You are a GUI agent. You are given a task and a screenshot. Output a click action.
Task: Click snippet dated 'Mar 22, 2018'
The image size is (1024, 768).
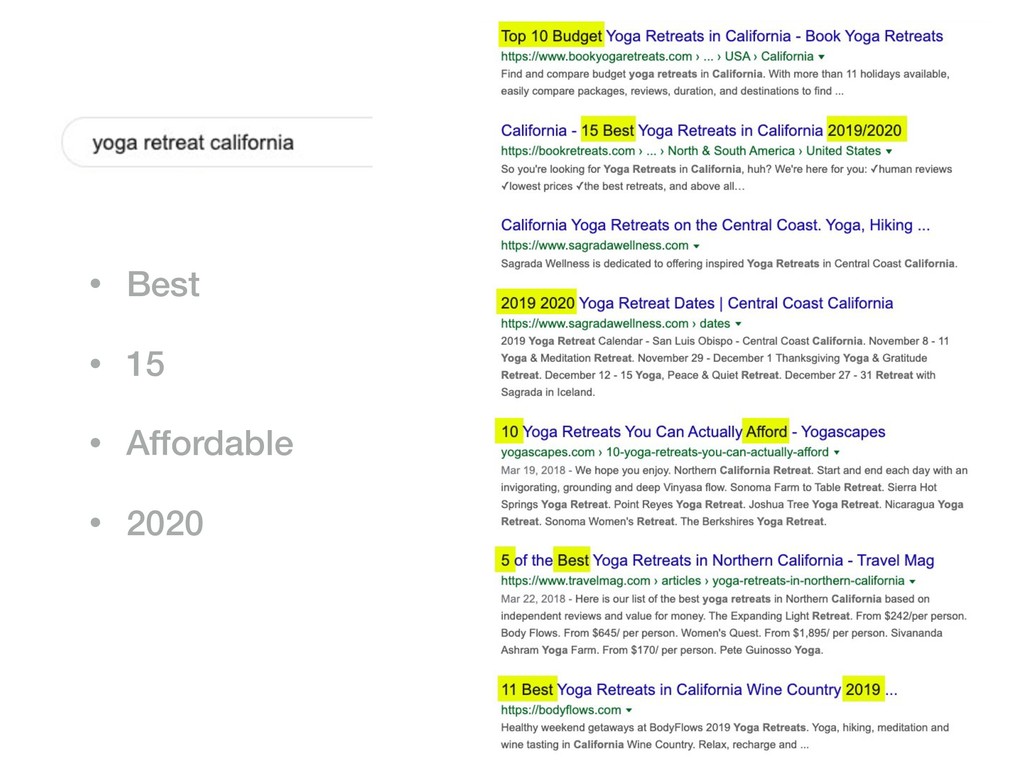[x=733, y=624]
